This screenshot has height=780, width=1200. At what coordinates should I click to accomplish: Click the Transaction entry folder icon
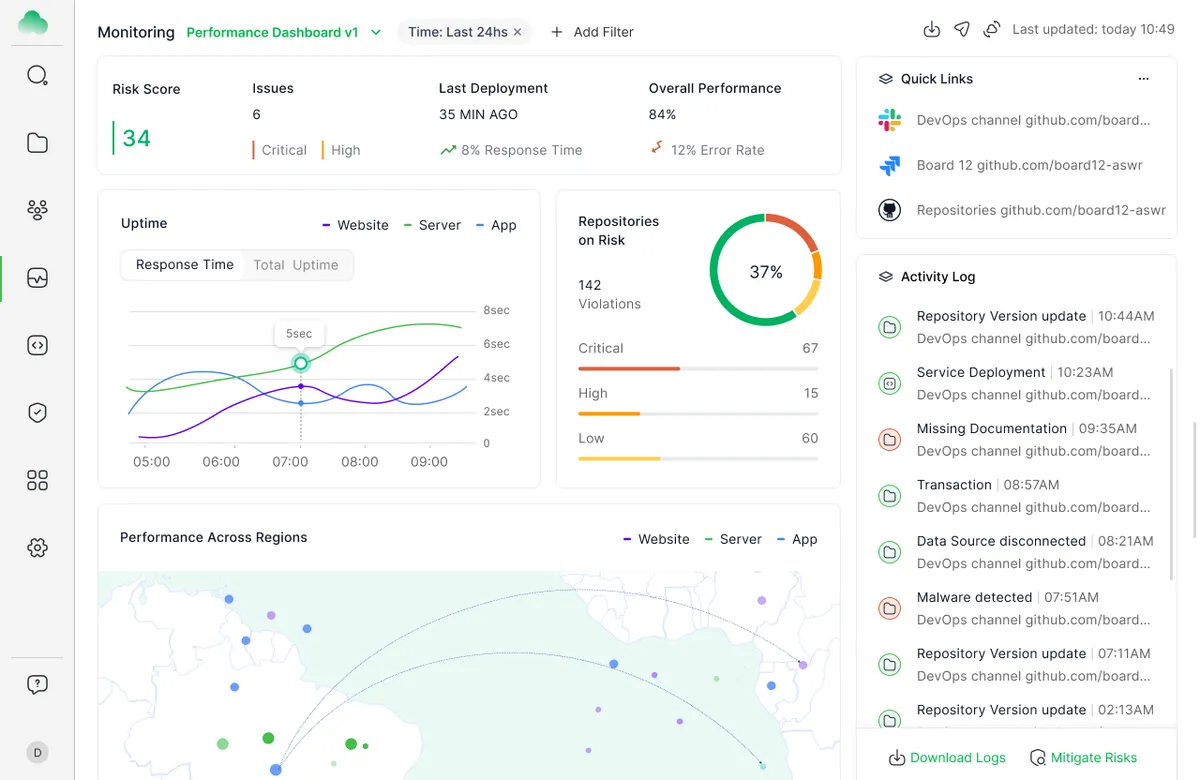(889, 496)
